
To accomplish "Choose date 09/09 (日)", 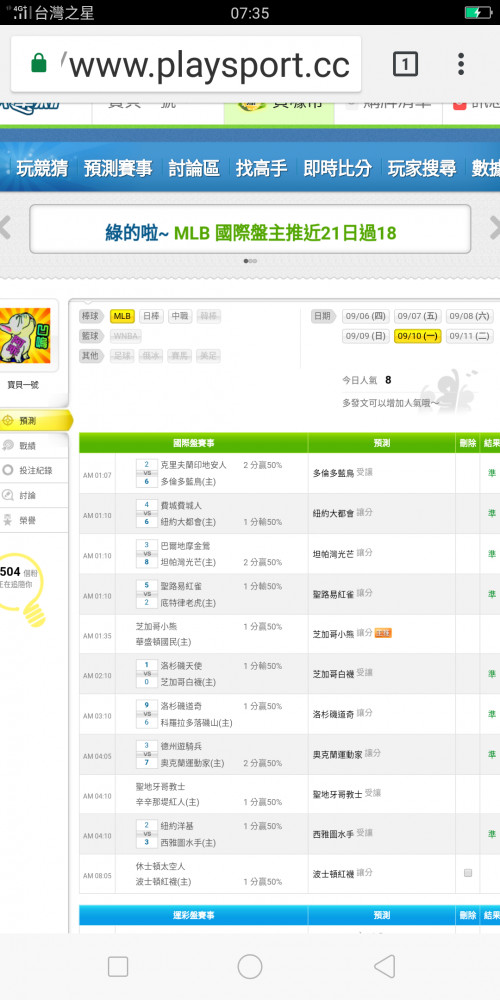I will point(365,336).
